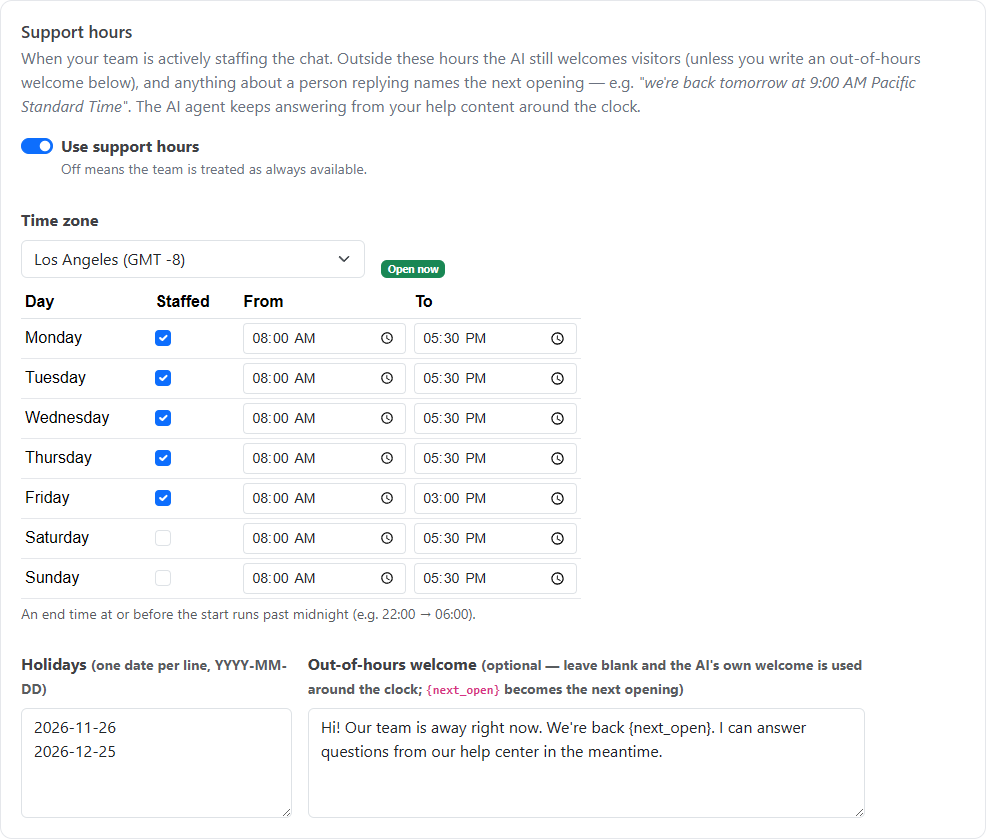Open the Saturday From clock icon

(387, 538)
